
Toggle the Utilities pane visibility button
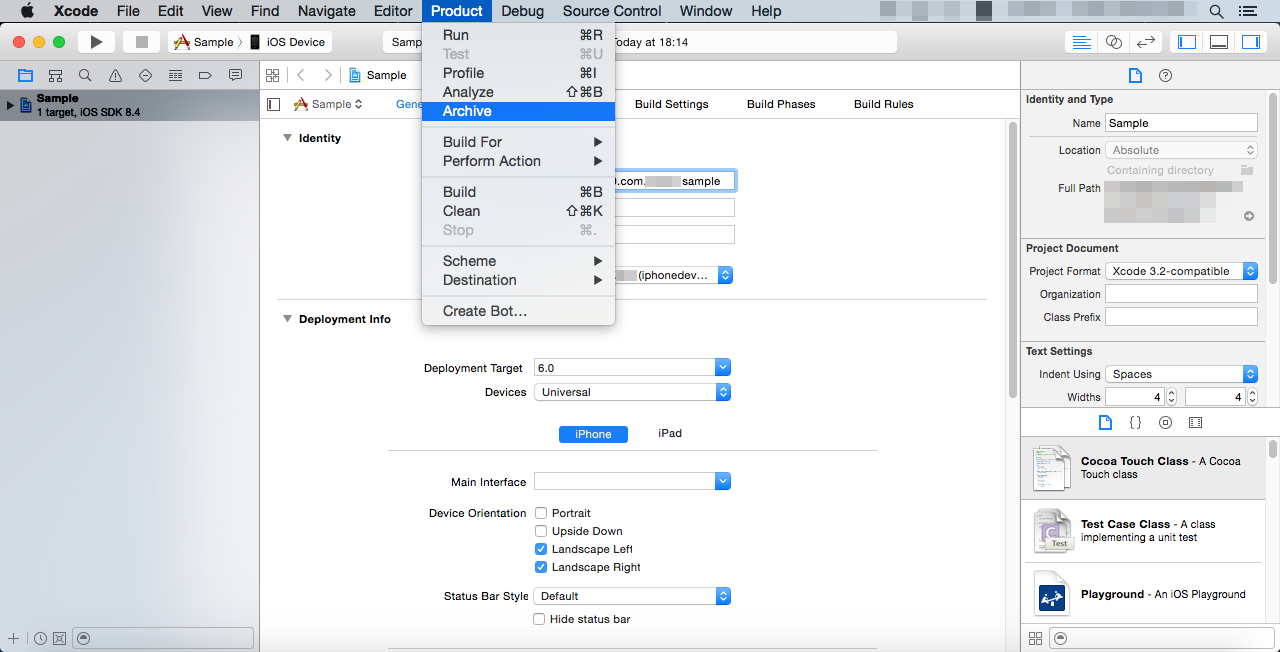pos(1251,42)
